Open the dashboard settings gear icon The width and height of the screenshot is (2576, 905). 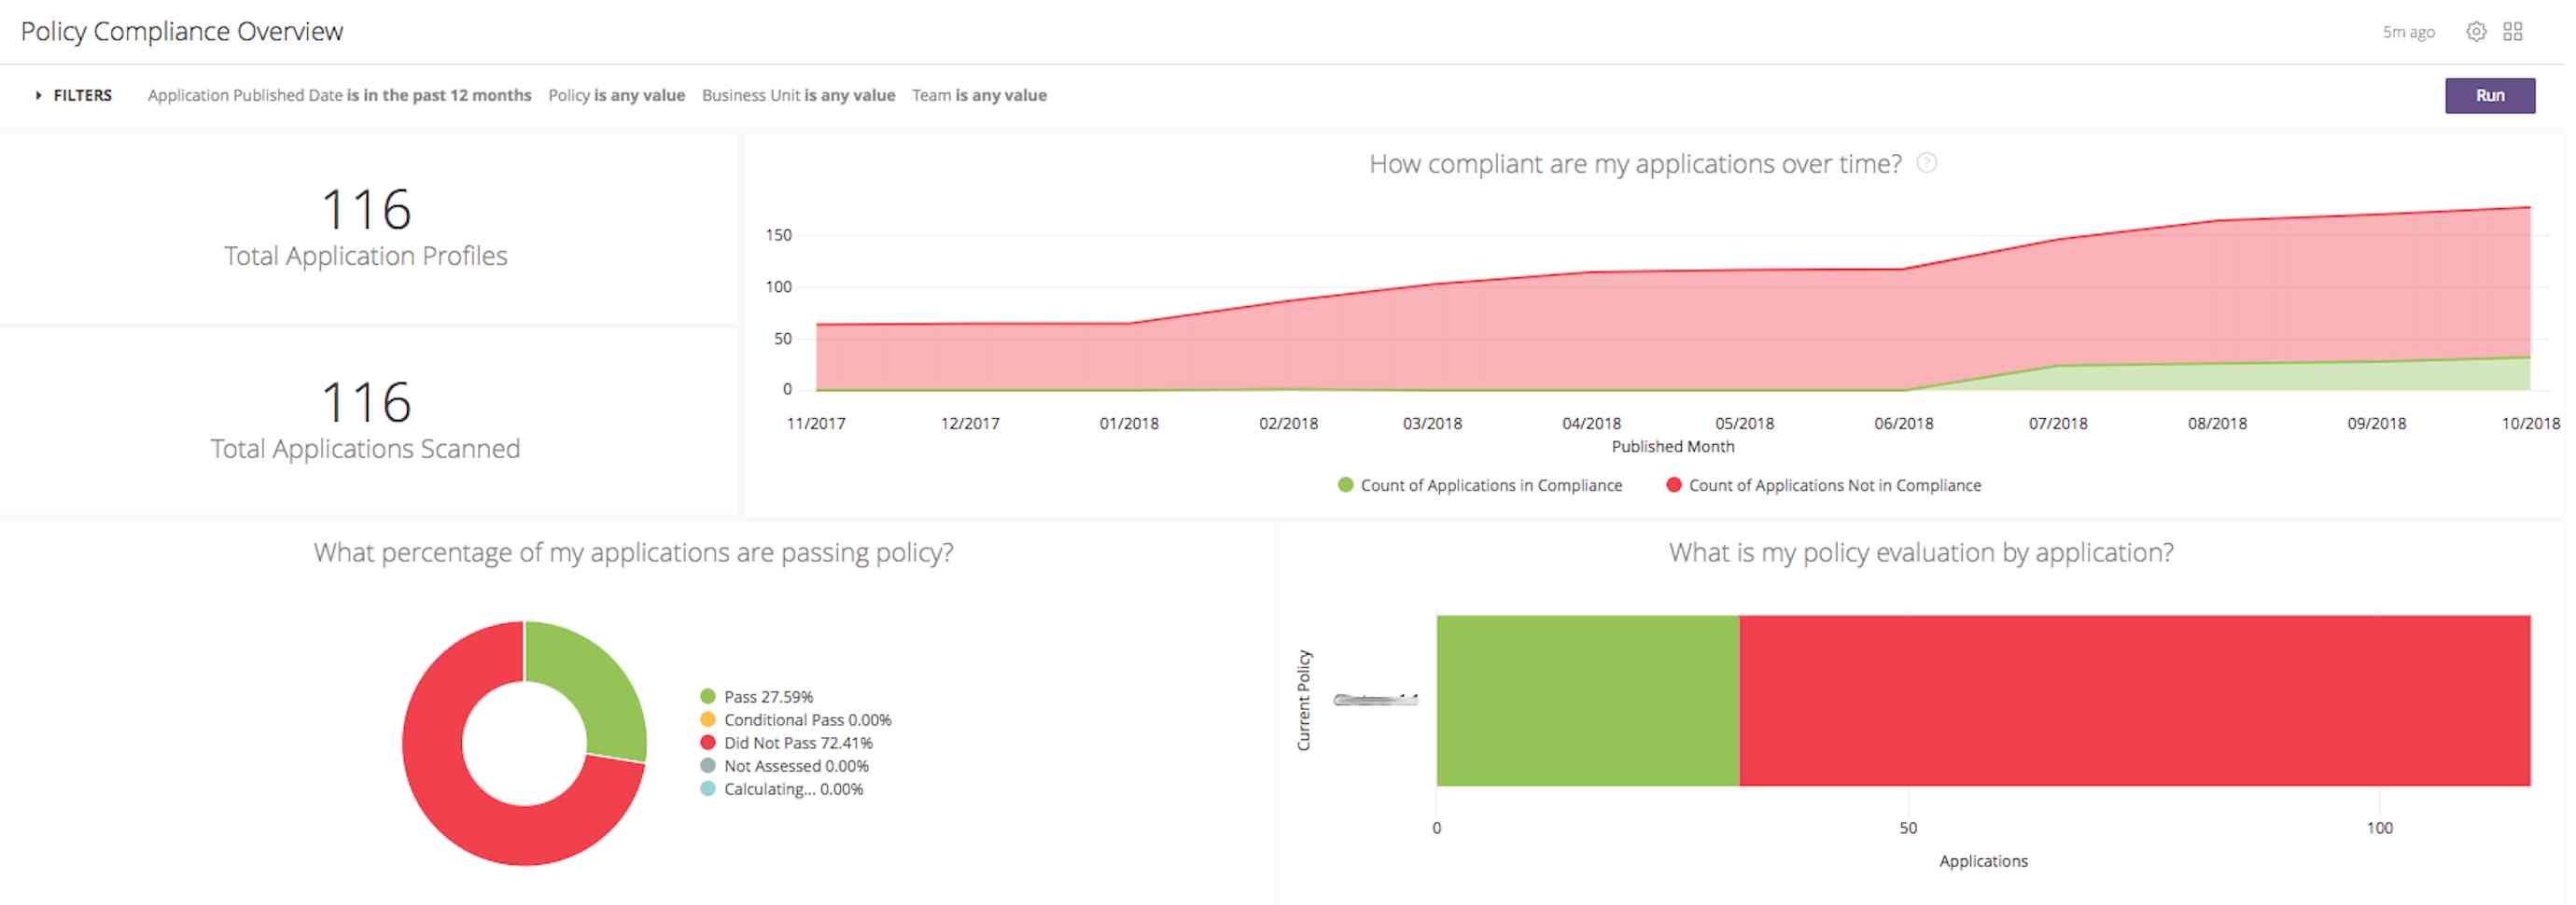2477,31
